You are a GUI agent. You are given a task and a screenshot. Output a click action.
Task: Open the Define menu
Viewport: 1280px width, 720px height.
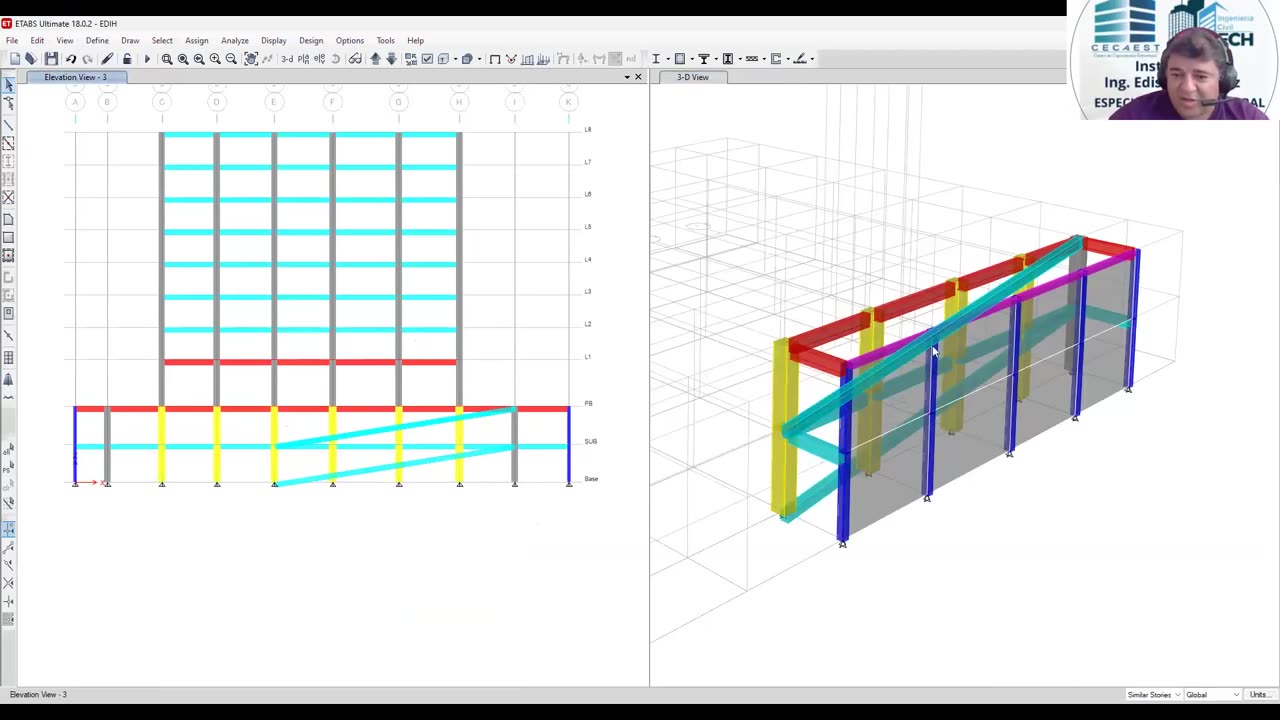click(97, 41)
